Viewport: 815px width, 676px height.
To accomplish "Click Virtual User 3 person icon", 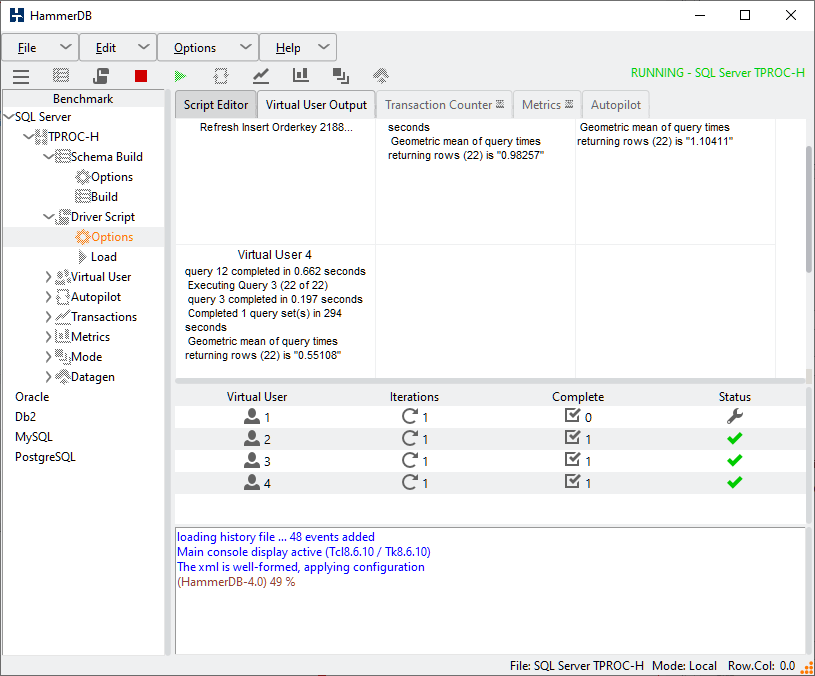I will (252, 460).
